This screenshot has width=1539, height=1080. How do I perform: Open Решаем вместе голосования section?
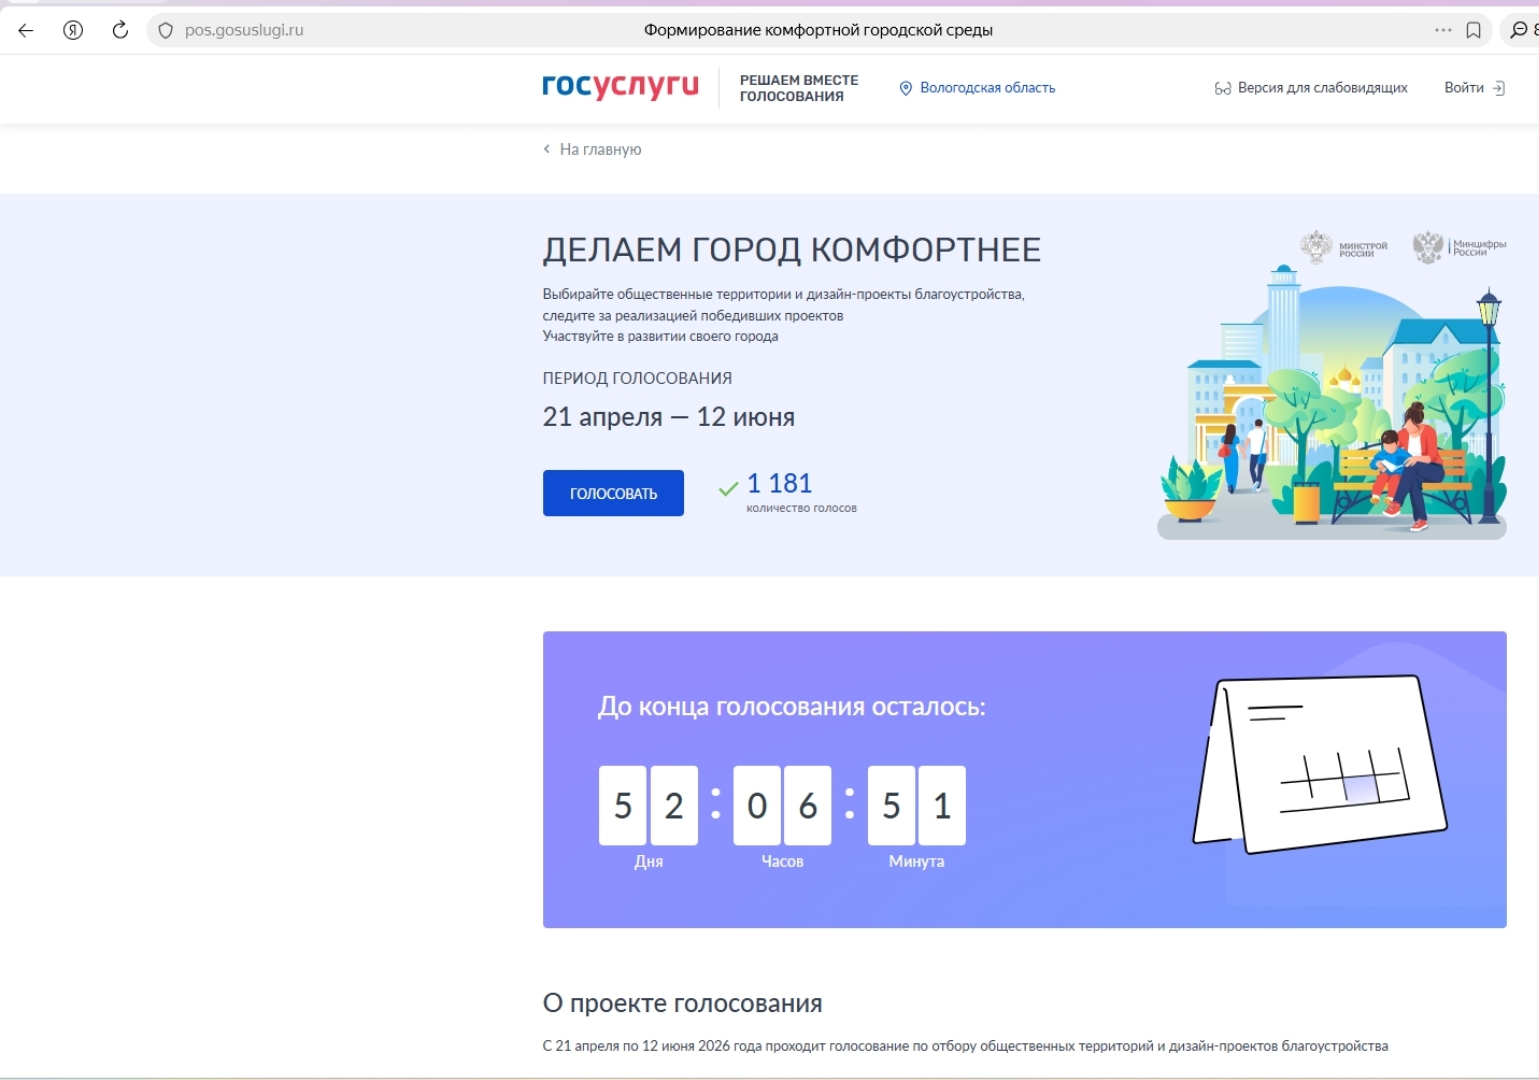coord(798,88)
